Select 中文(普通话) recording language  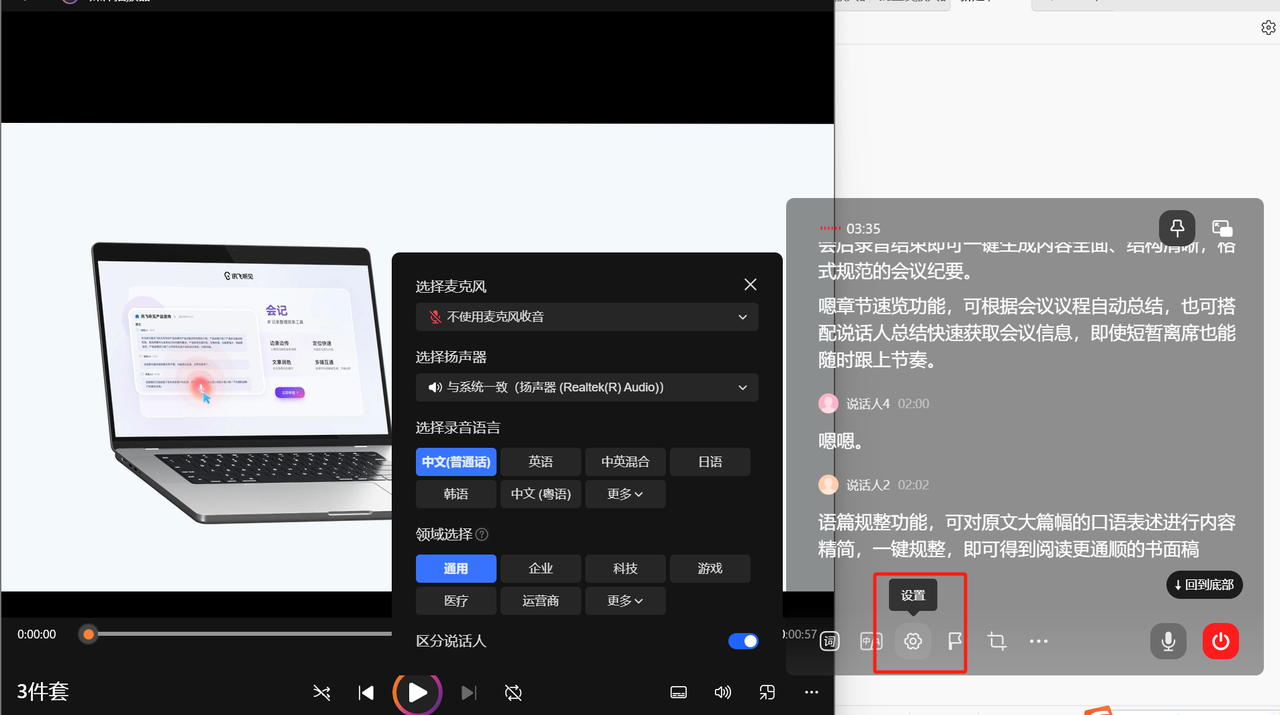pos(456,462)
